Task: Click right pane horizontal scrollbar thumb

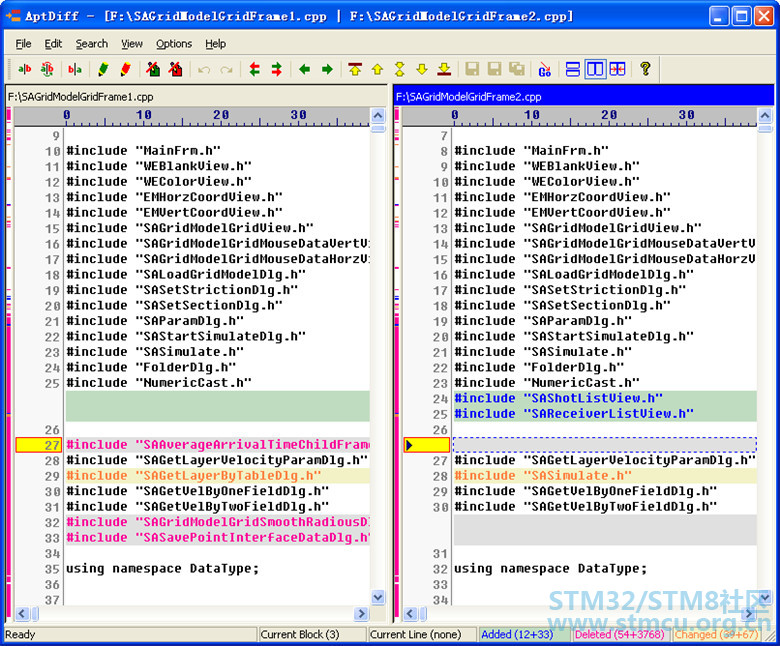Action: (x=423, y=614)
